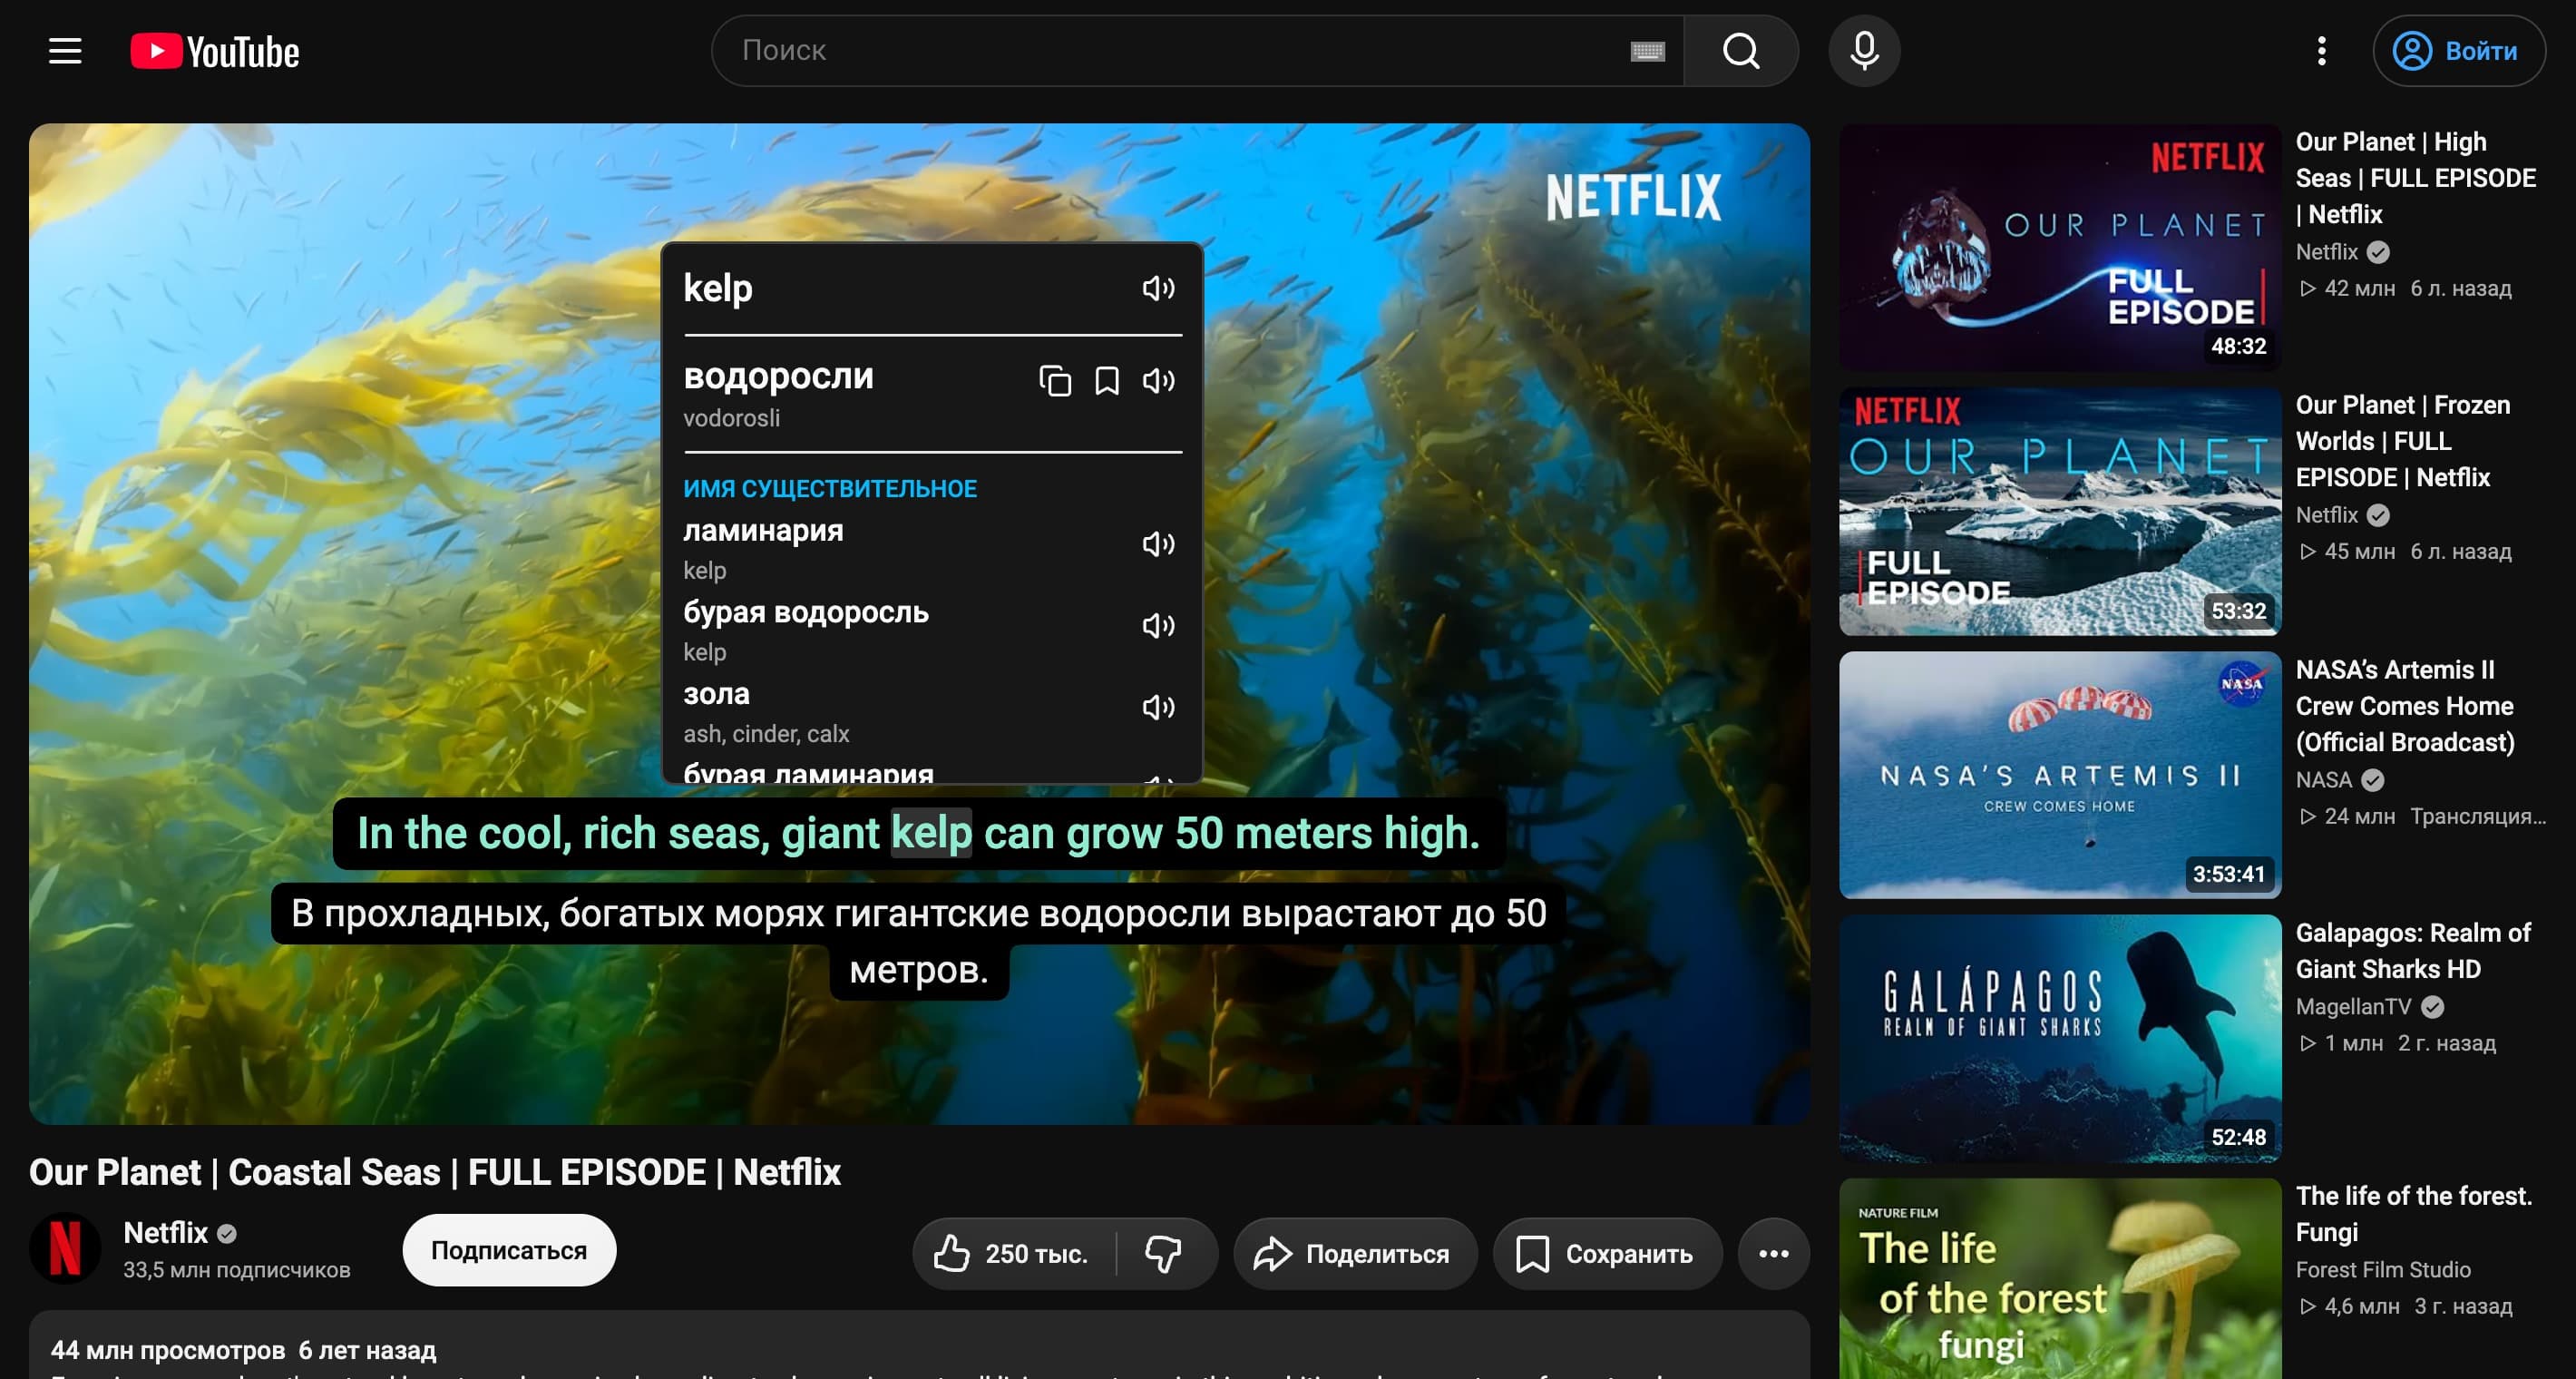
Task: Copy the translation водоросли
Action: click(x=1055, y=381)
